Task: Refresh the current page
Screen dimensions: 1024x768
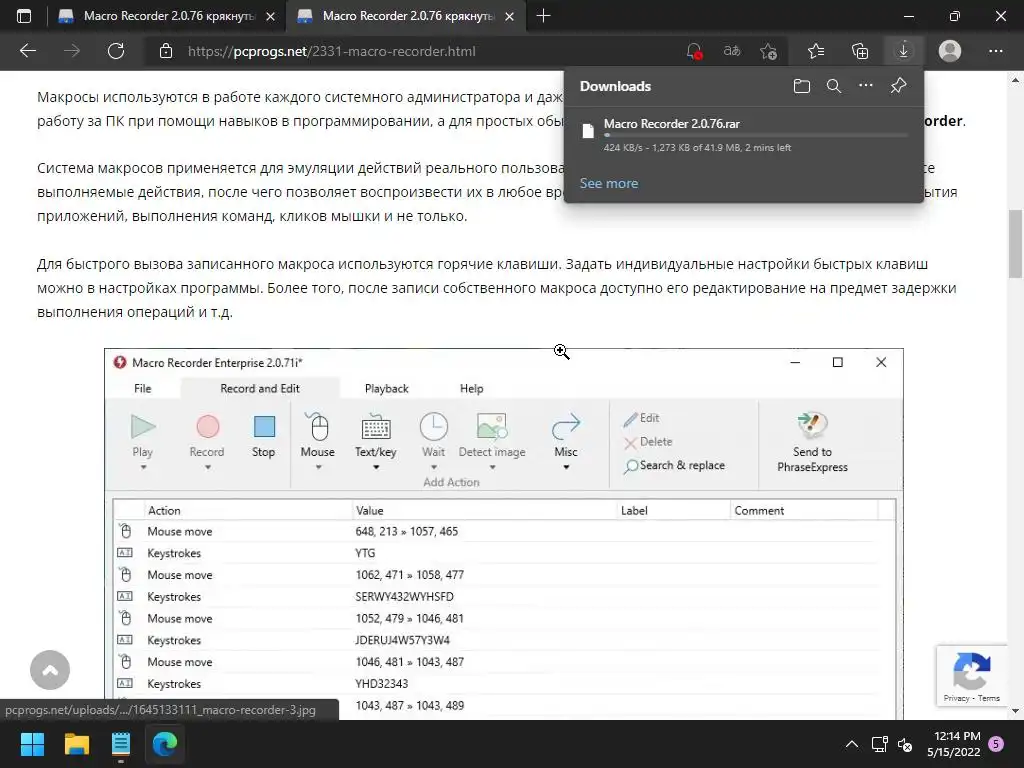Action: [x=116, y=51]
